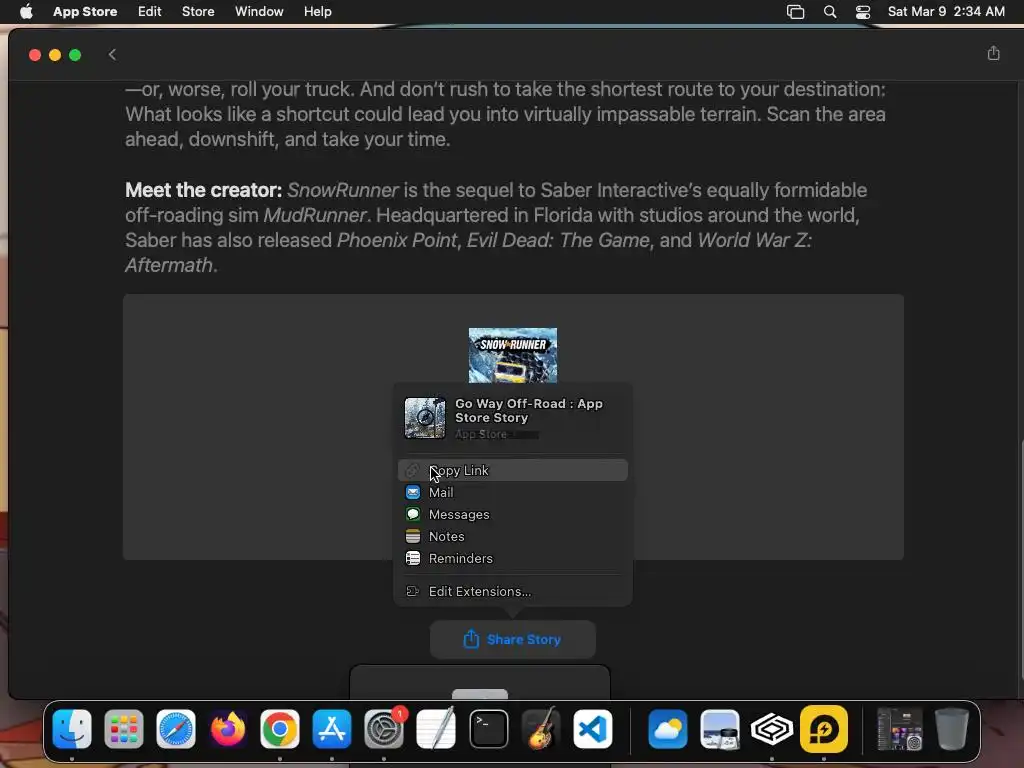
Task: Go back using the toolbar chevron
Action: pyautogui.click(x=112, y=55)
